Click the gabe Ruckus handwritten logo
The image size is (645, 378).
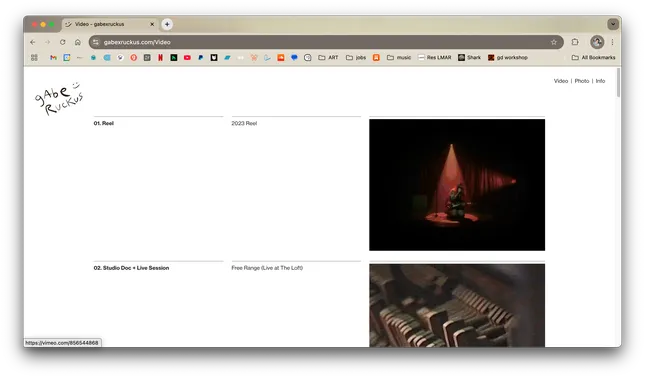[59, 98]
